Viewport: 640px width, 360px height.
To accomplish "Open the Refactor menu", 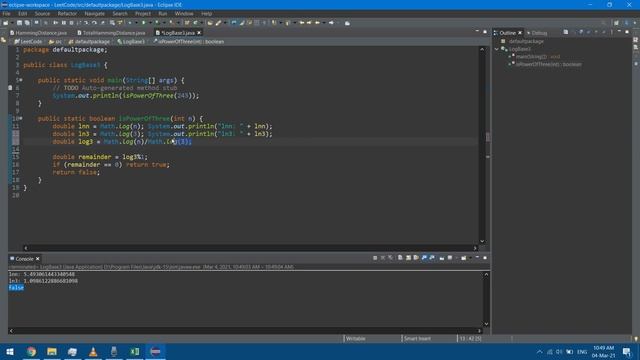I will point(67,13).
